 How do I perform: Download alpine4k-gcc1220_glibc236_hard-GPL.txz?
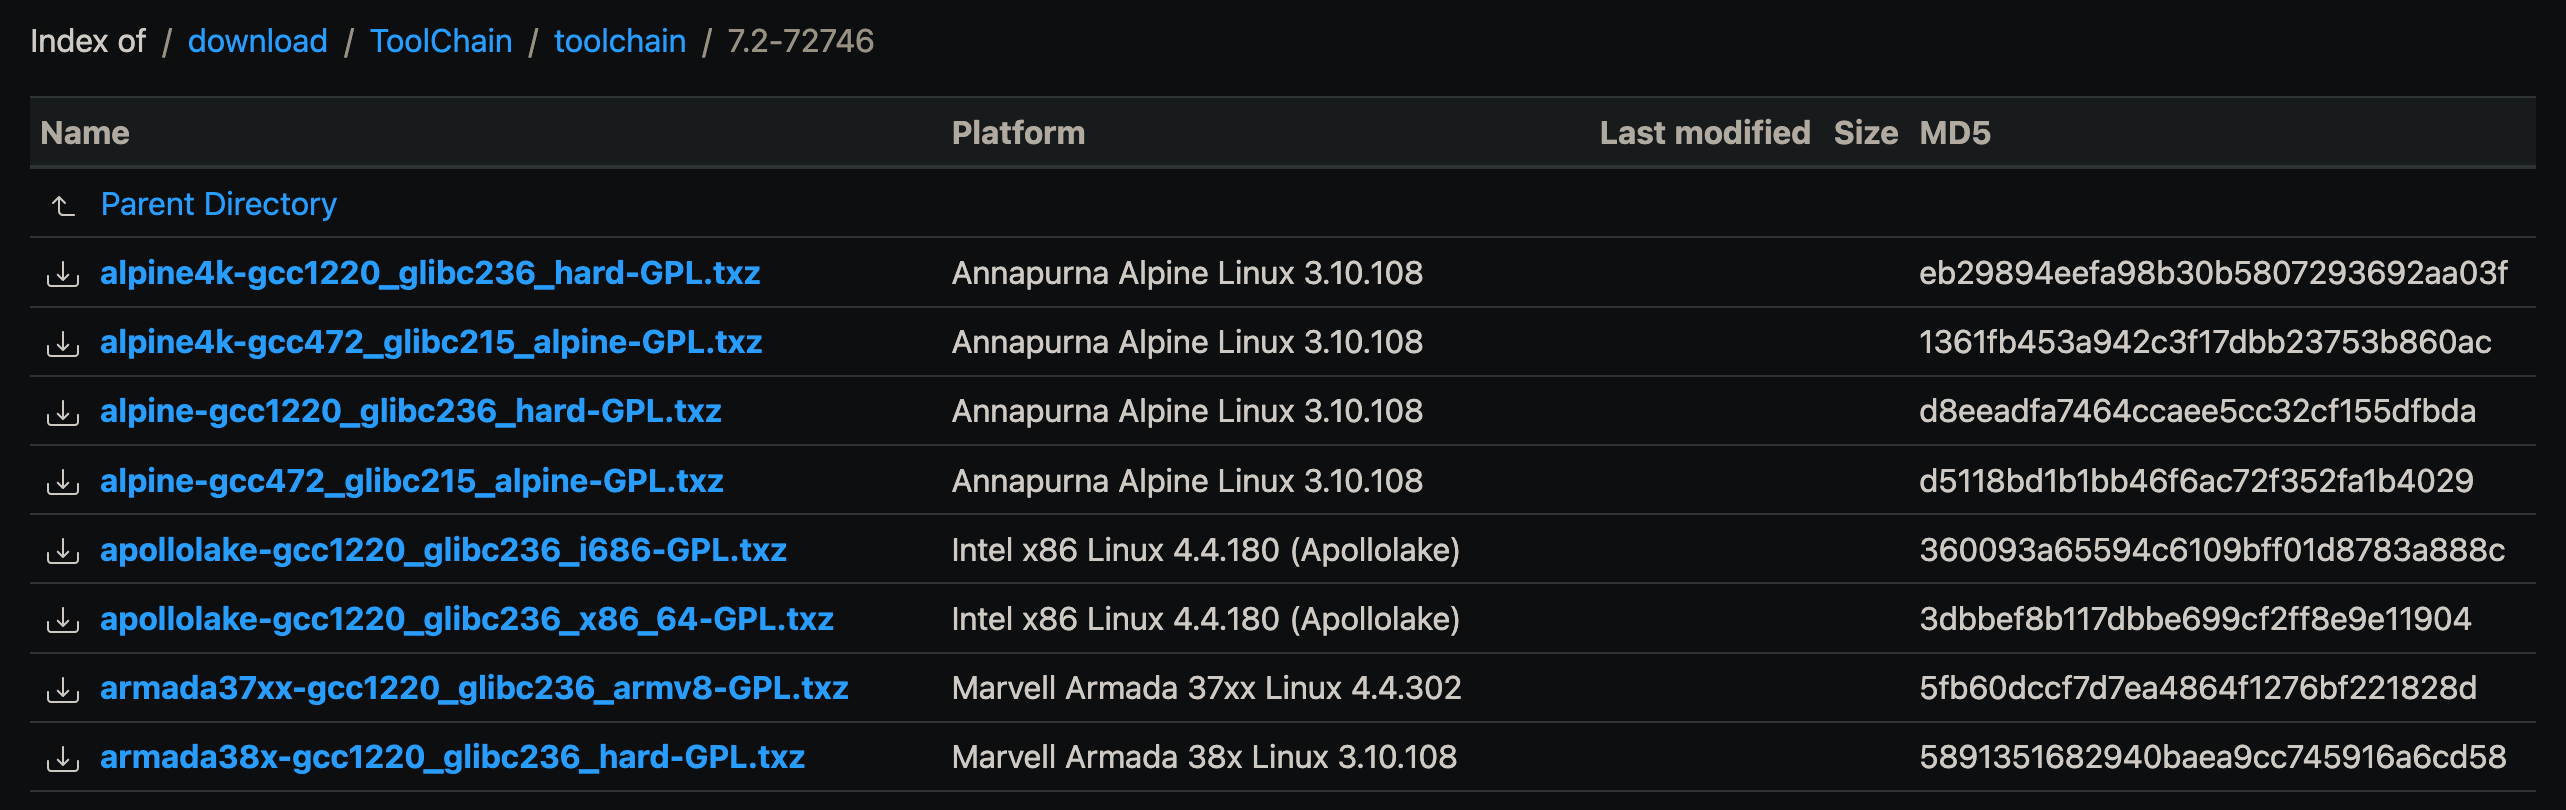(x=430, y=273)
